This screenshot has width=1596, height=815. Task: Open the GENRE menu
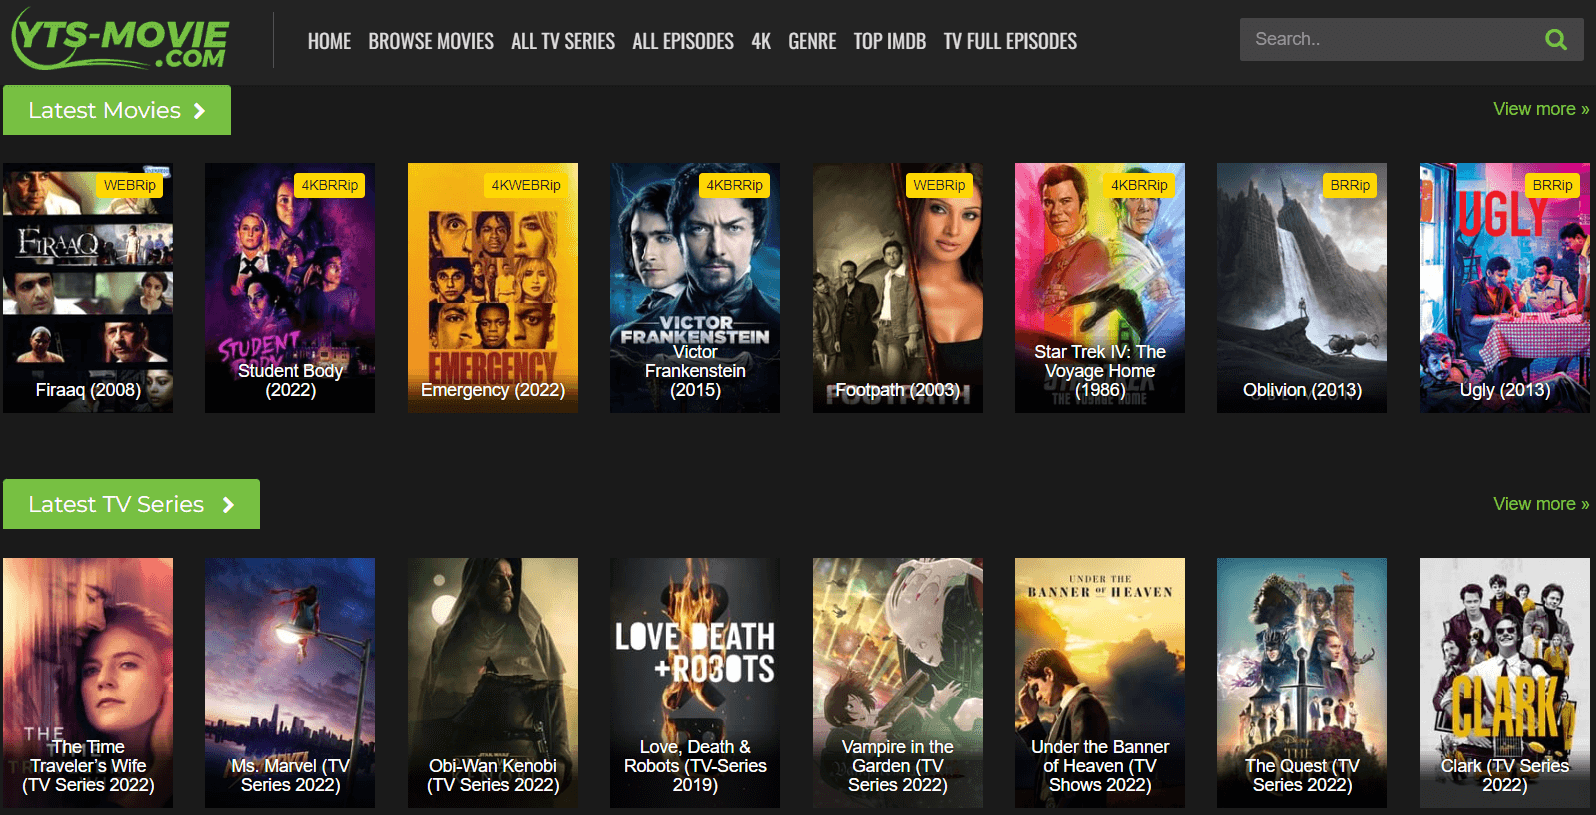pyautogui.click(x=812, y=41)
